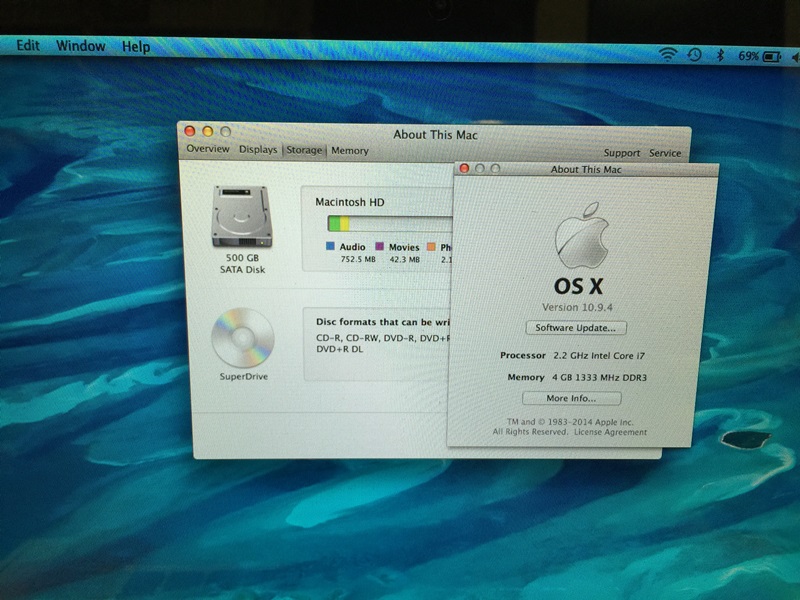Click the SuperDrive disc icon
The width and height of the screenshot is (800, 600).
[243, 338]
